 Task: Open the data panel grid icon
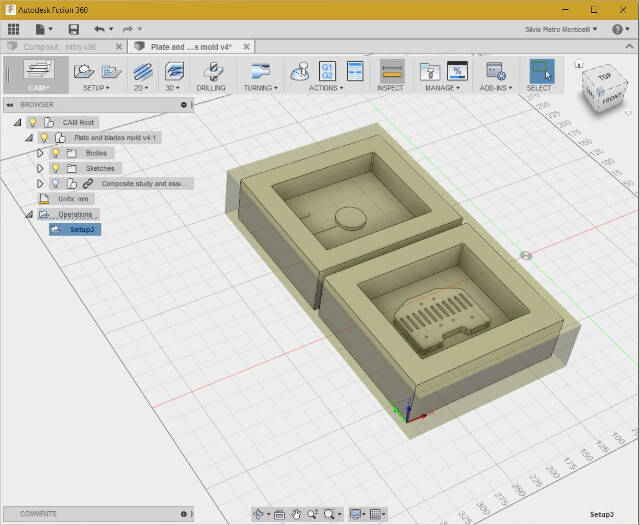[x=13, y=29]
